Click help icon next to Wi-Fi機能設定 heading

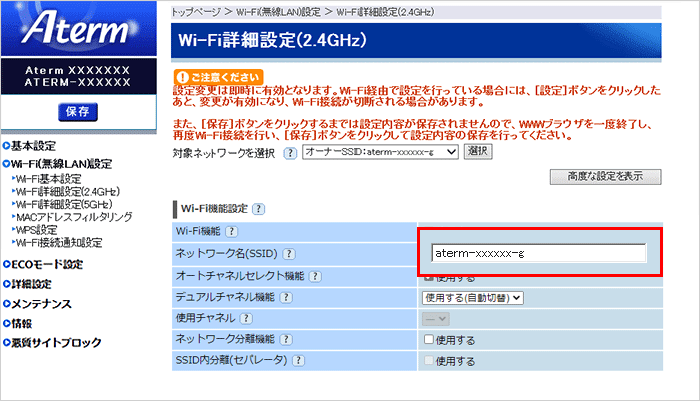tap(258, 209)
